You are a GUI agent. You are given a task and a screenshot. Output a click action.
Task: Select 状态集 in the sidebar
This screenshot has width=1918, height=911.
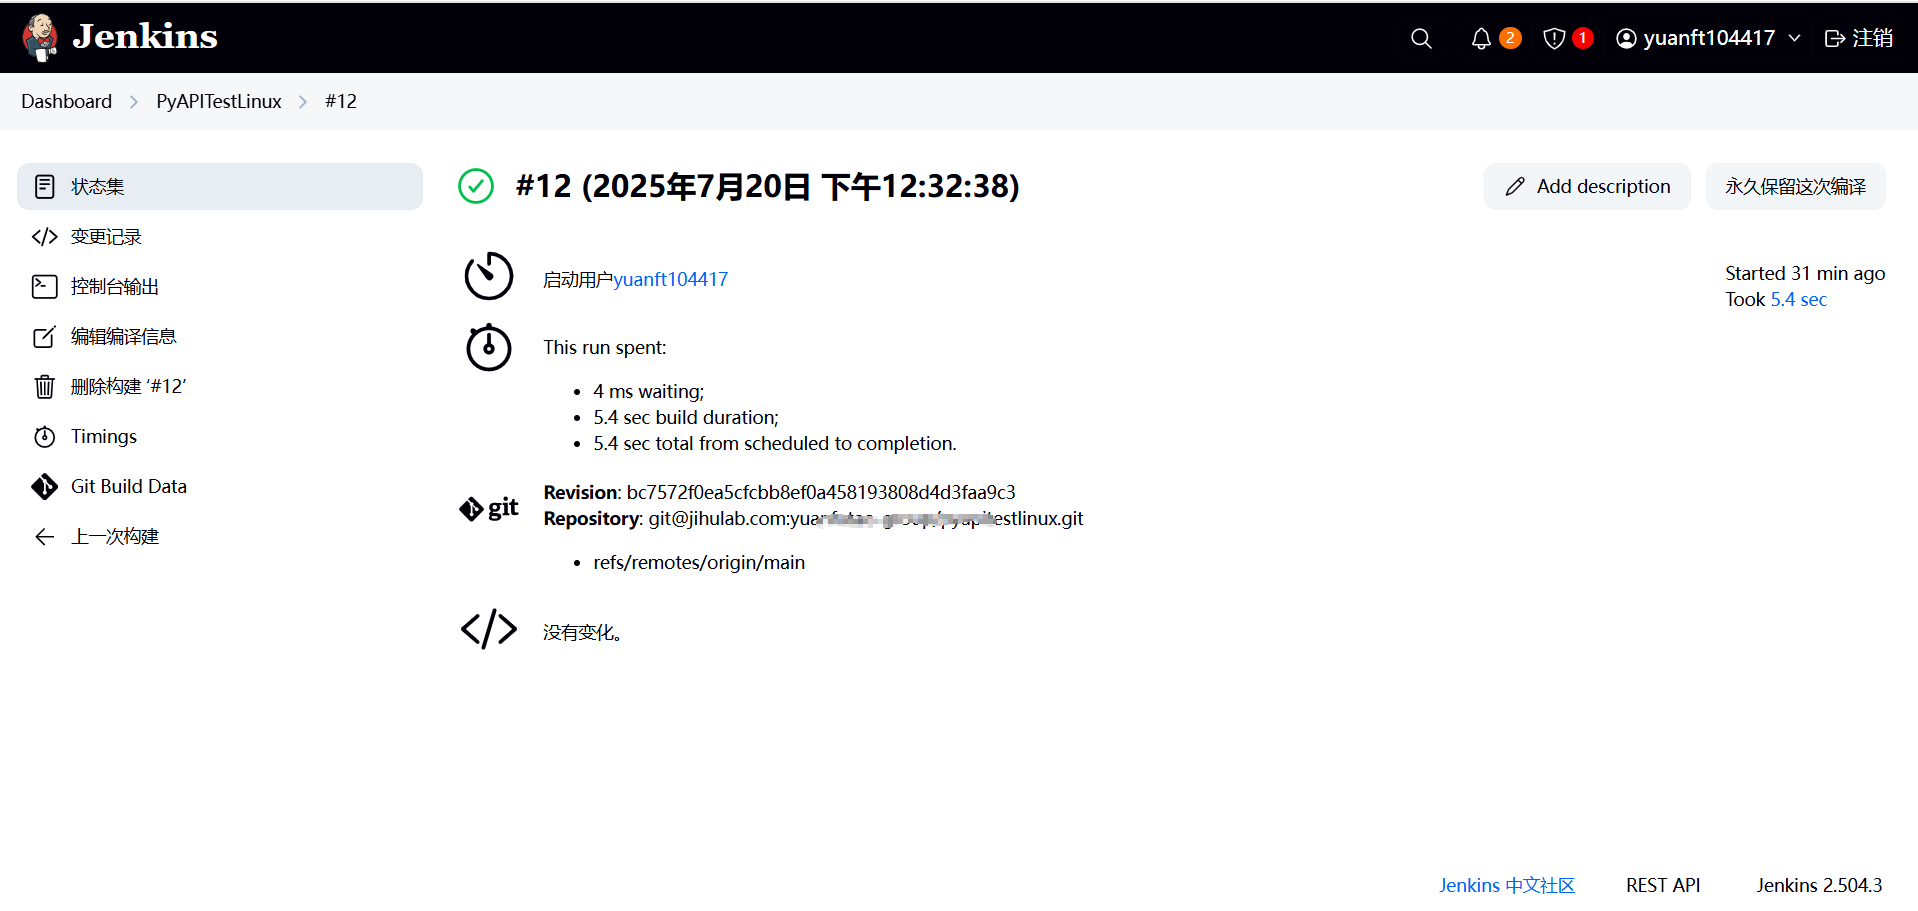coord(220,186)
